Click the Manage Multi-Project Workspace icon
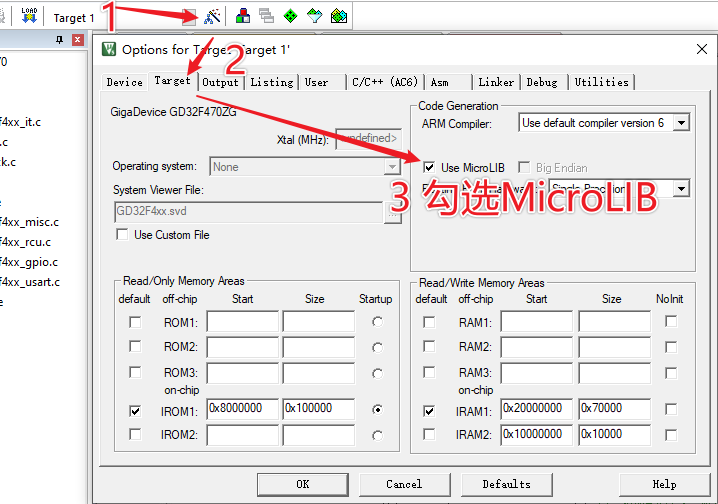The width and height of the screenshot is (718, 504). point(267,16)
